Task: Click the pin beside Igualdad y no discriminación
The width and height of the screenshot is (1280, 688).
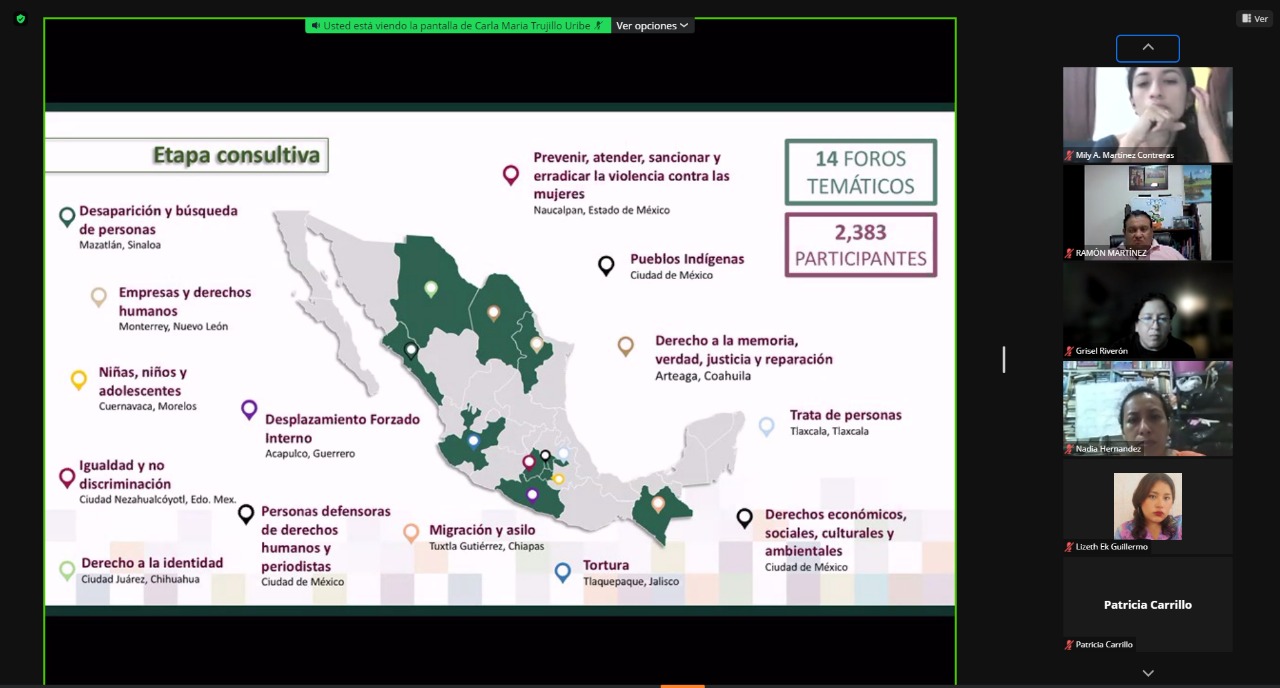Action: point(67,478)
